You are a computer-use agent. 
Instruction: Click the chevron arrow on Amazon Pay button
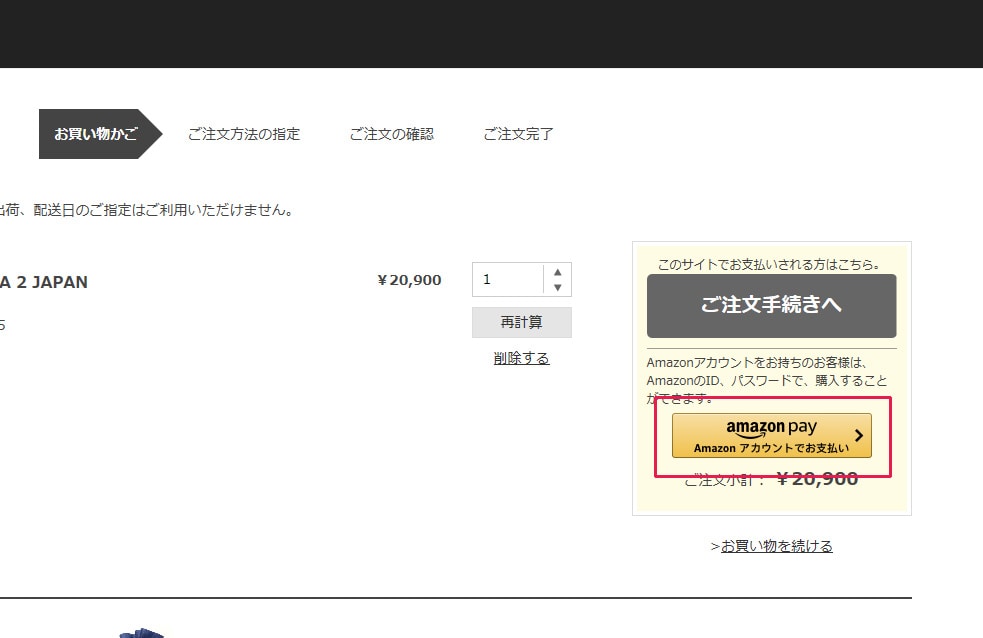tap(858, 436)
